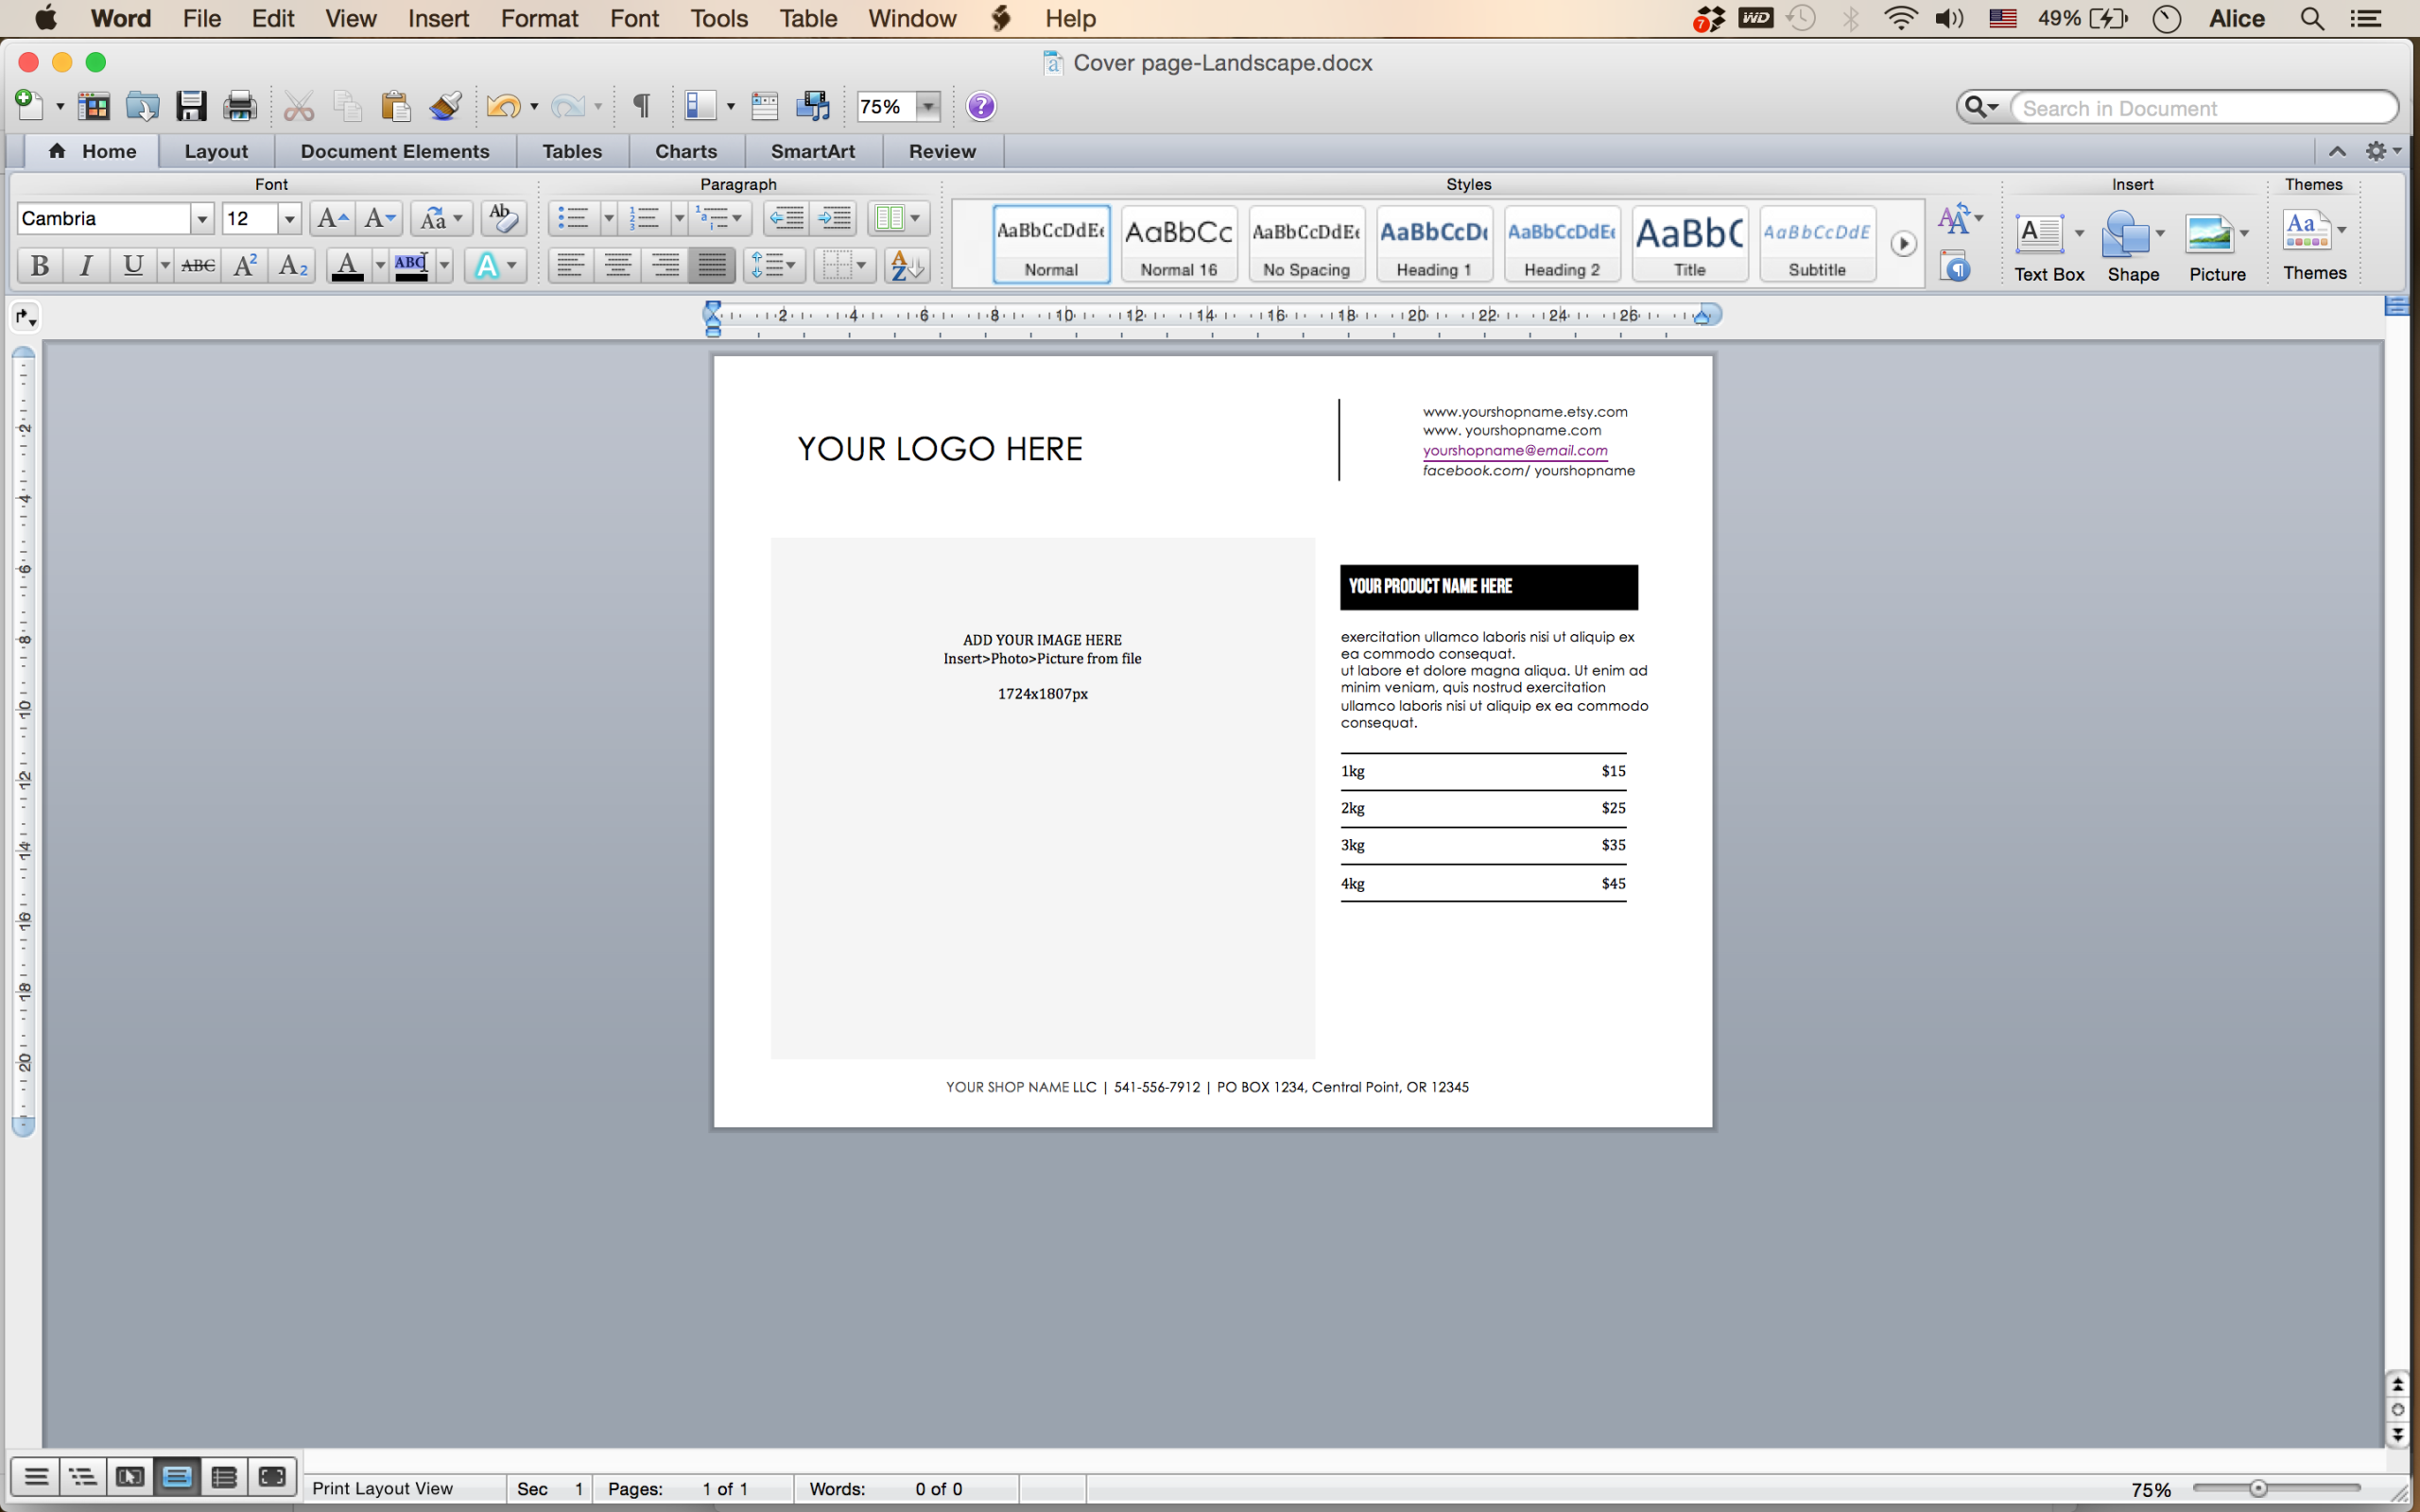This screenshot has height=1512, width=2420.
Task: Toggle Strikethrough formatting
Action: coord(198,266)
